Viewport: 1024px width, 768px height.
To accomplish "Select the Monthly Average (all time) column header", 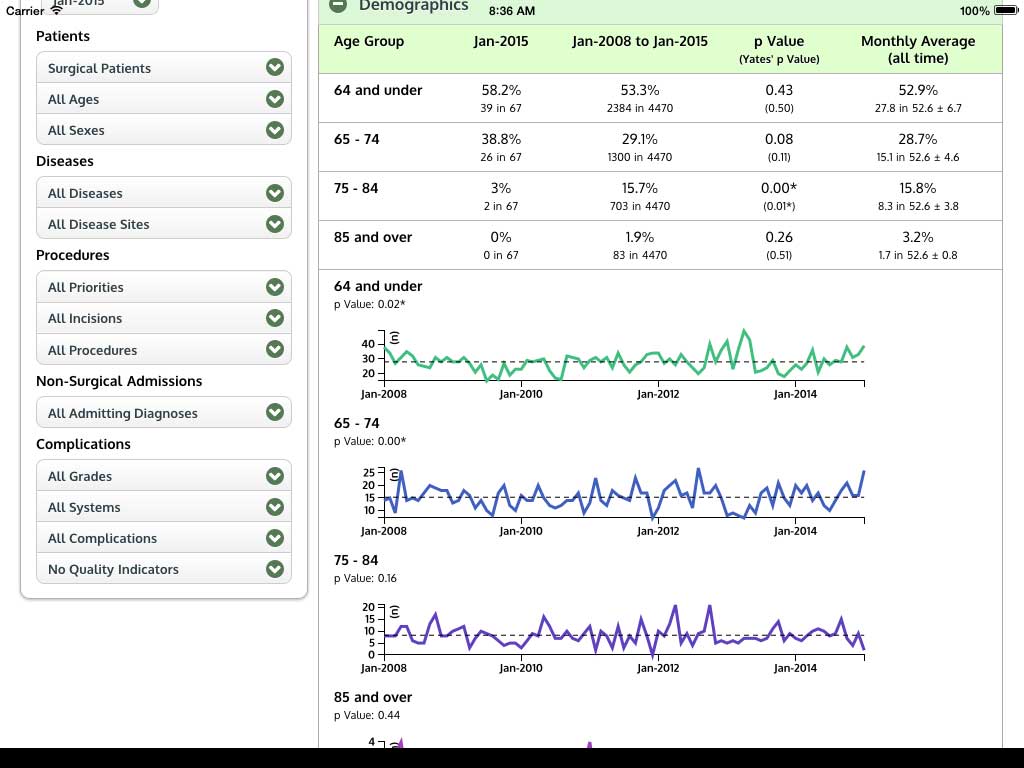I will click(918, 49).
